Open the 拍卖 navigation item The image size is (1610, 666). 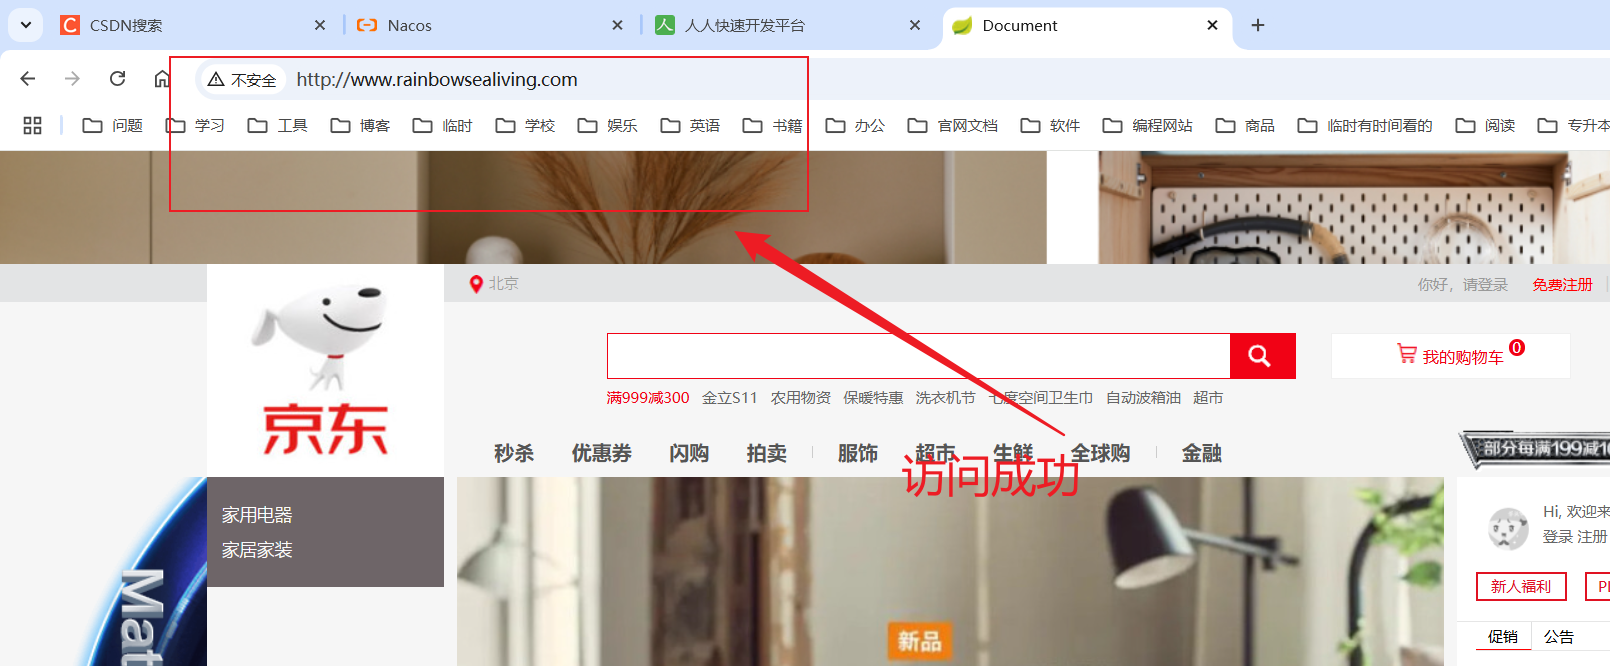[767, 453]
